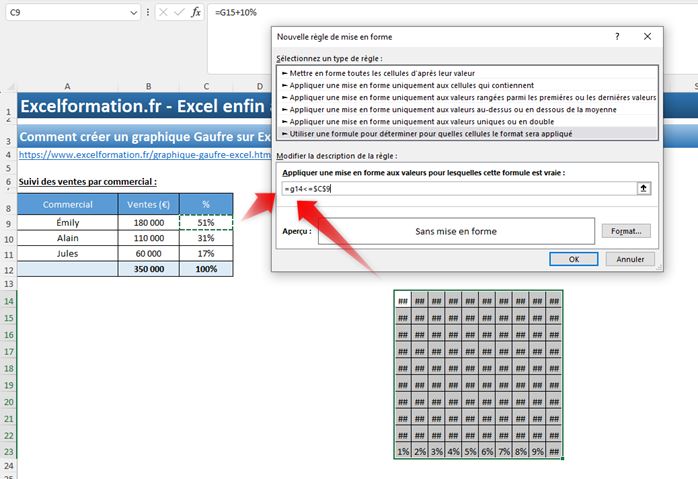Close the Nouvelle règle de mise en forme dialog
This screenshot has height=479, width=698.
648,37
